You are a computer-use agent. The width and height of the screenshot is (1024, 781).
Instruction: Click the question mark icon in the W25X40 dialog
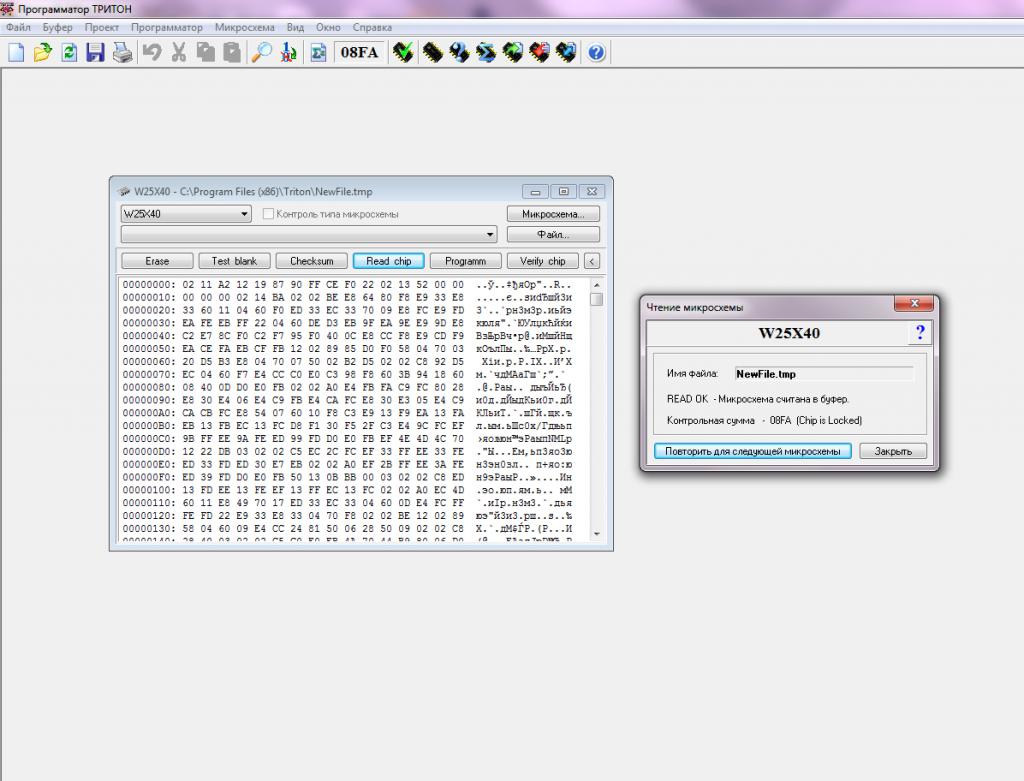(920, 333)
